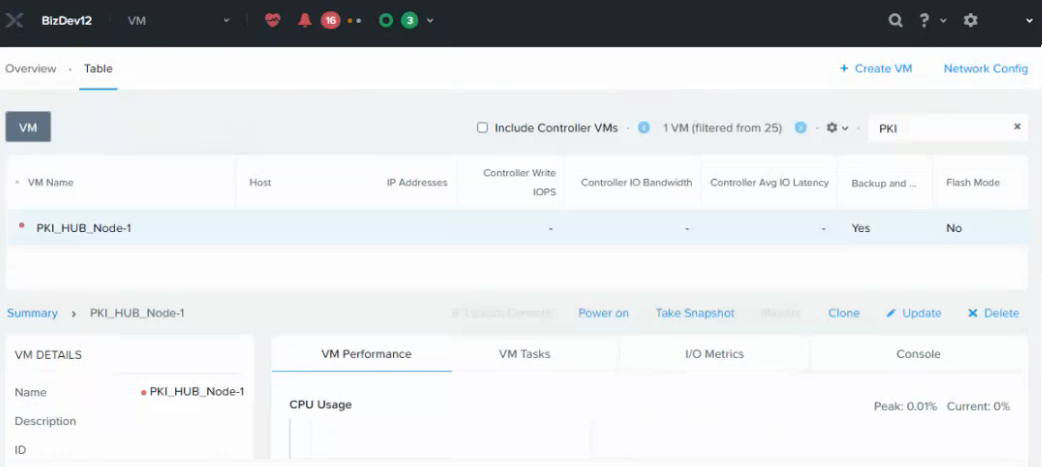The width and height of the screenshot is (1042, 467).
Task: Click the PKI search input field
Action: click(x=938, y=128)
